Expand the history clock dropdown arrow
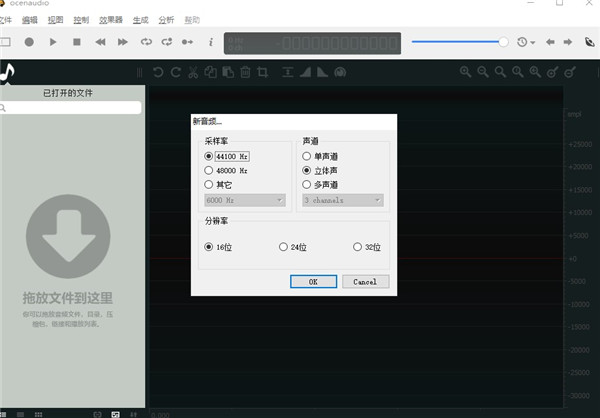 (534, 42)
